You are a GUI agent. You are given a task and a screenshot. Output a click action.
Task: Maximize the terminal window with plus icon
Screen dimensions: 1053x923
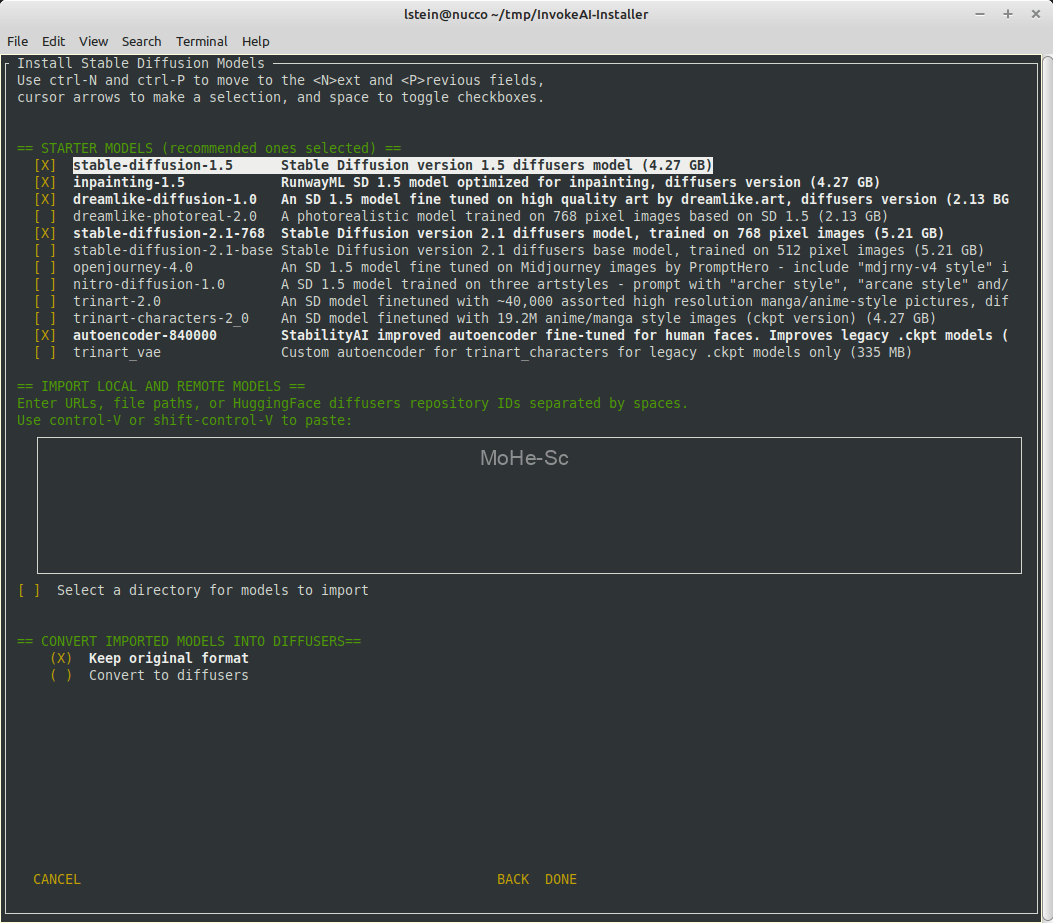click(1008, 14)
